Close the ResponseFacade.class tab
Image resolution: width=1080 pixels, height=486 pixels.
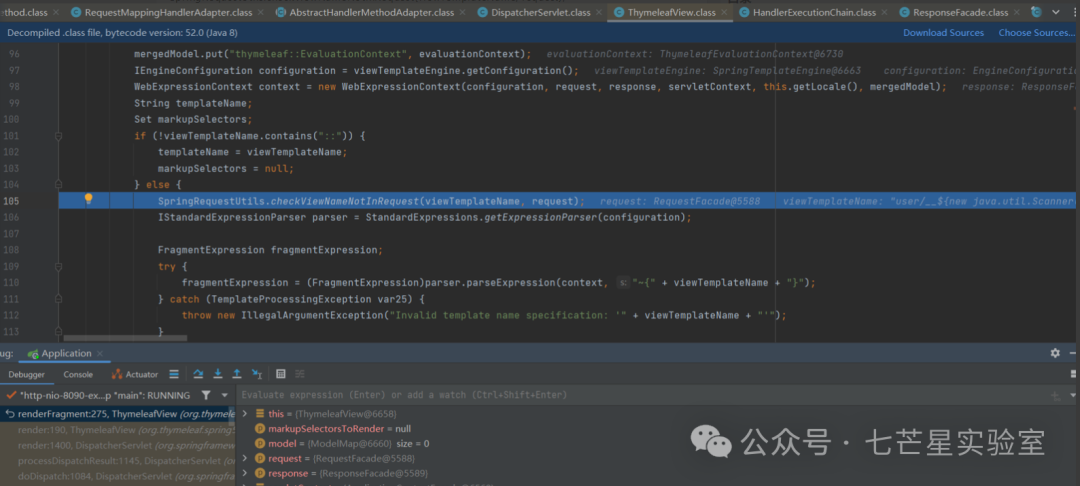(x=1016, y=12)
